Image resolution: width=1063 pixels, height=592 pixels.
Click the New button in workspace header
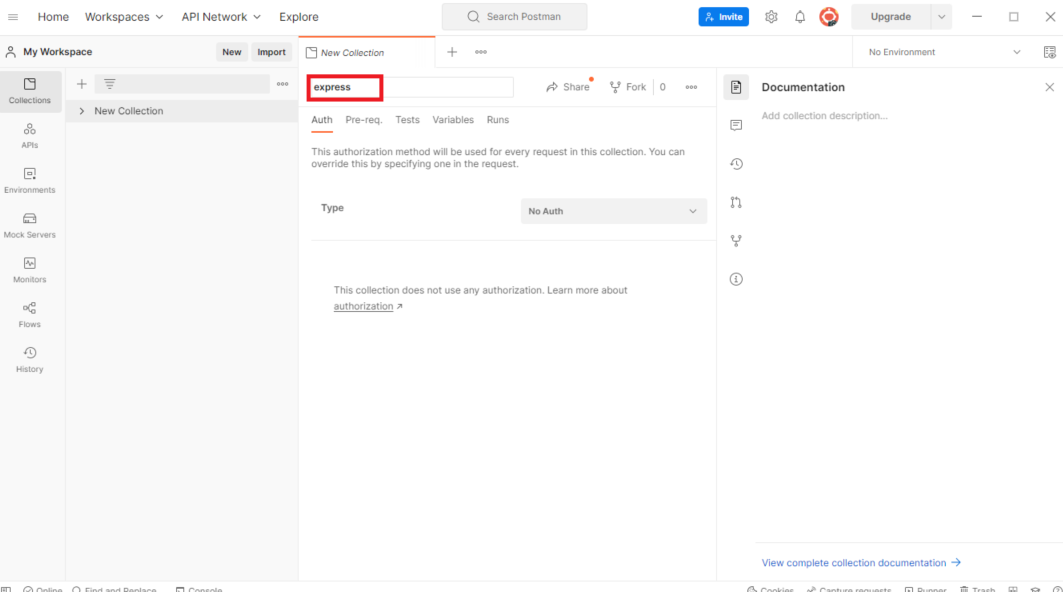[x=232, y=52]
